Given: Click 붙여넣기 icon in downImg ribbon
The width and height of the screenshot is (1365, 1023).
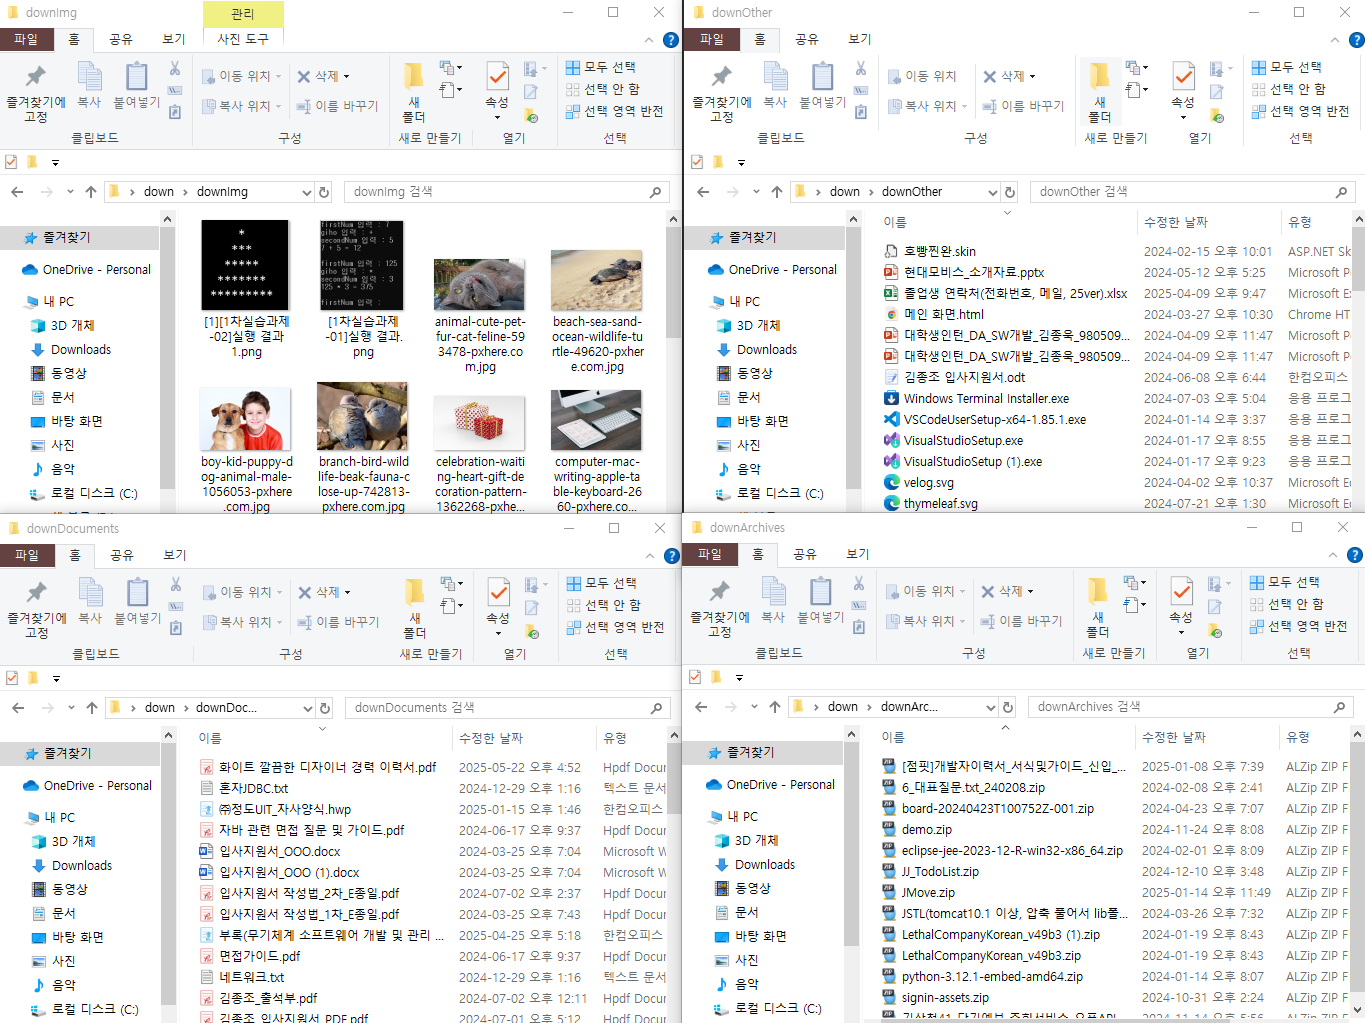Looking at the screenshot, I should coord(137,77).
